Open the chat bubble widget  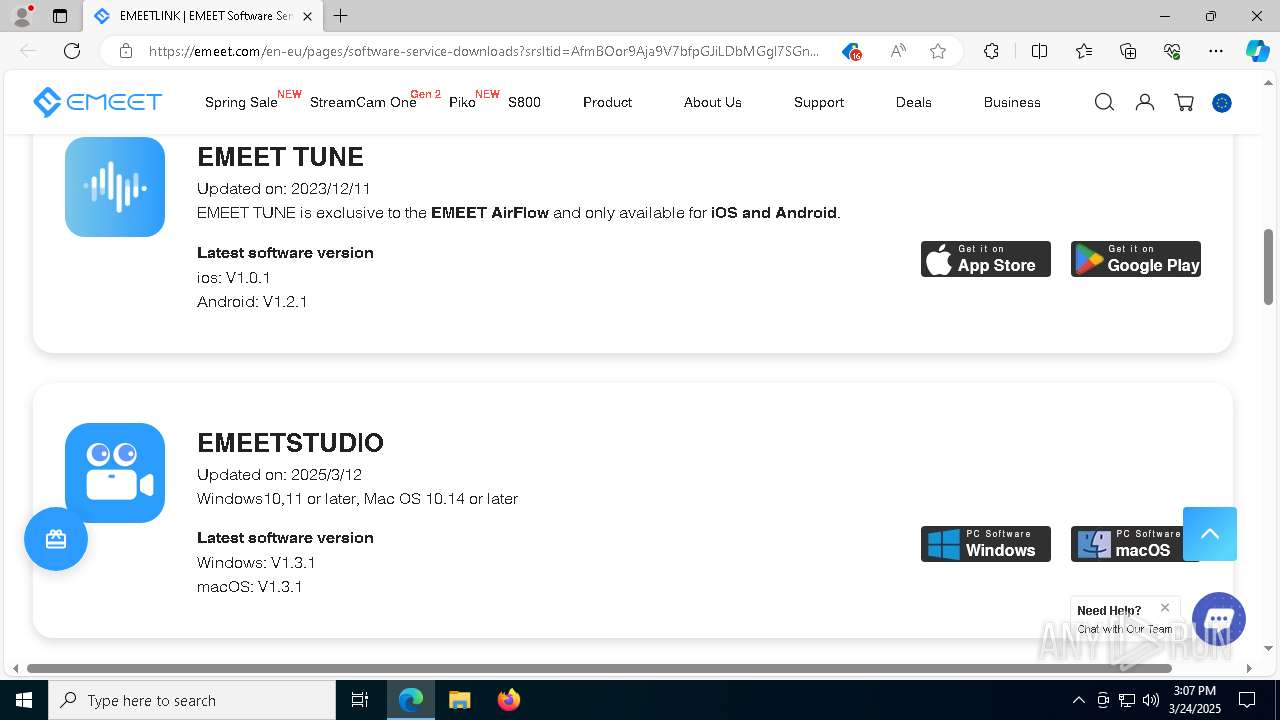point(1219,618)
